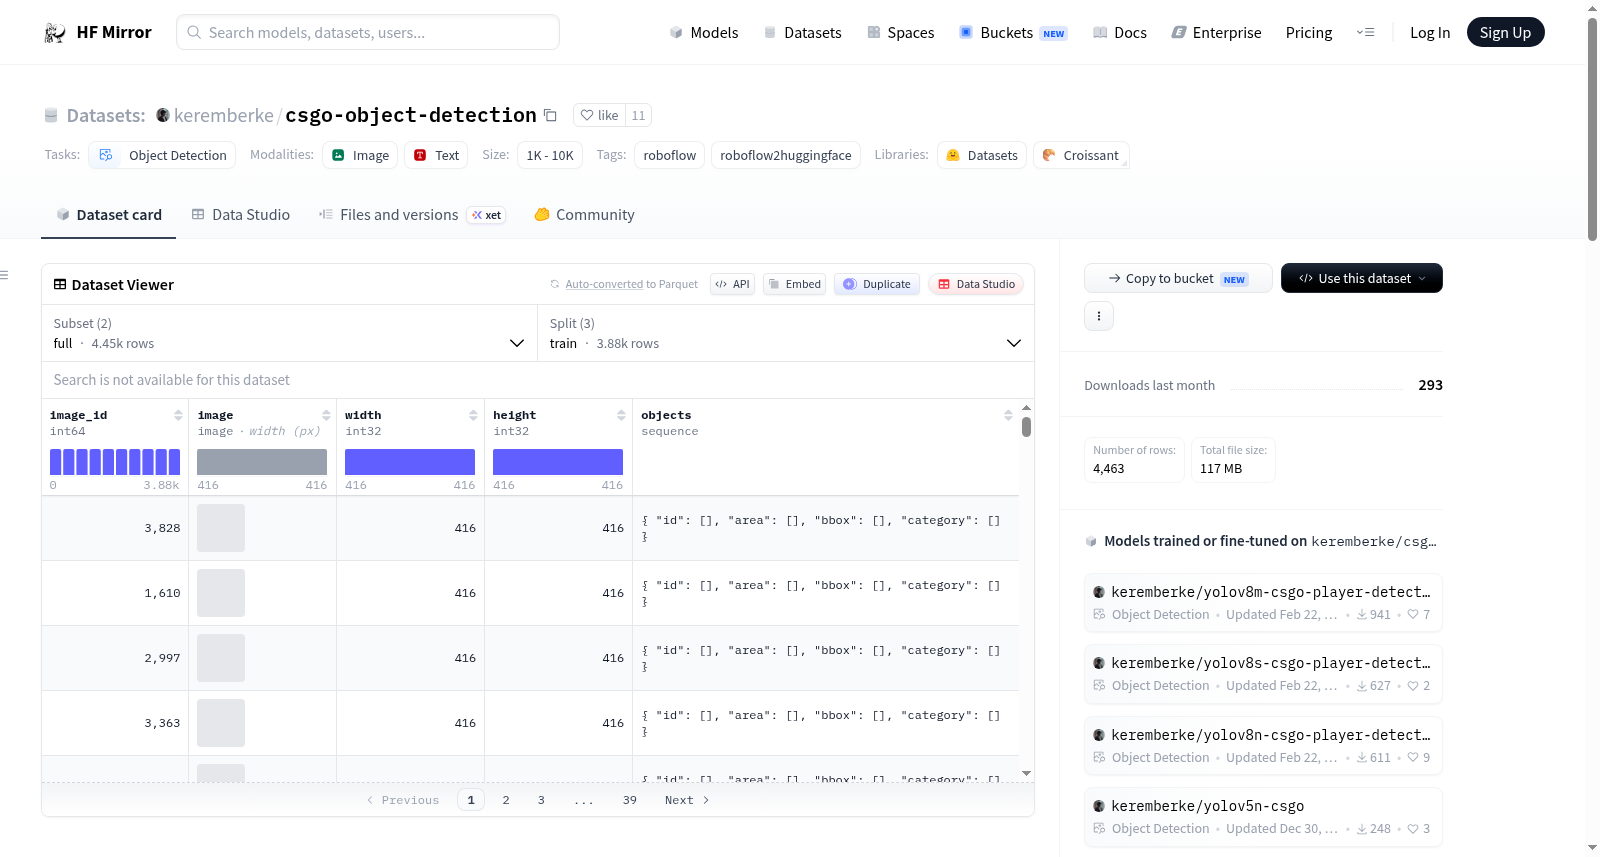Image resolution: width=1600 pixels, height=857 pixels.
Task: Open the Files and versions tab
Action: click(x=412, y=215)
